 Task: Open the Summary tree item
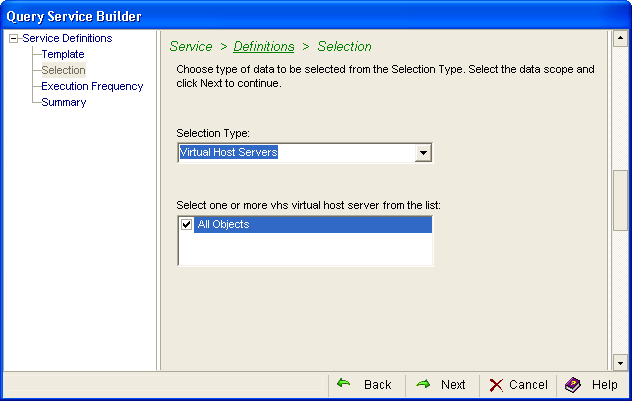pos(64,102)
